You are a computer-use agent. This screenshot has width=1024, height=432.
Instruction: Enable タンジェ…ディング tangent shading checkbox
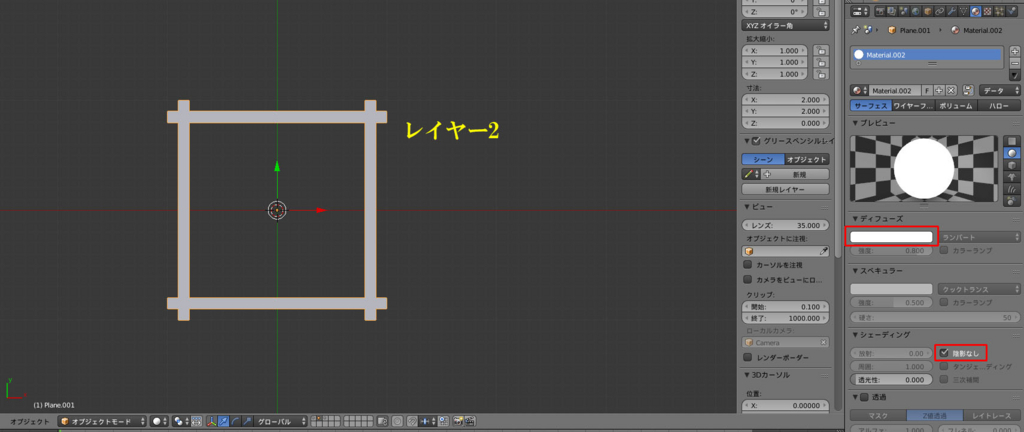coord(944,367)
